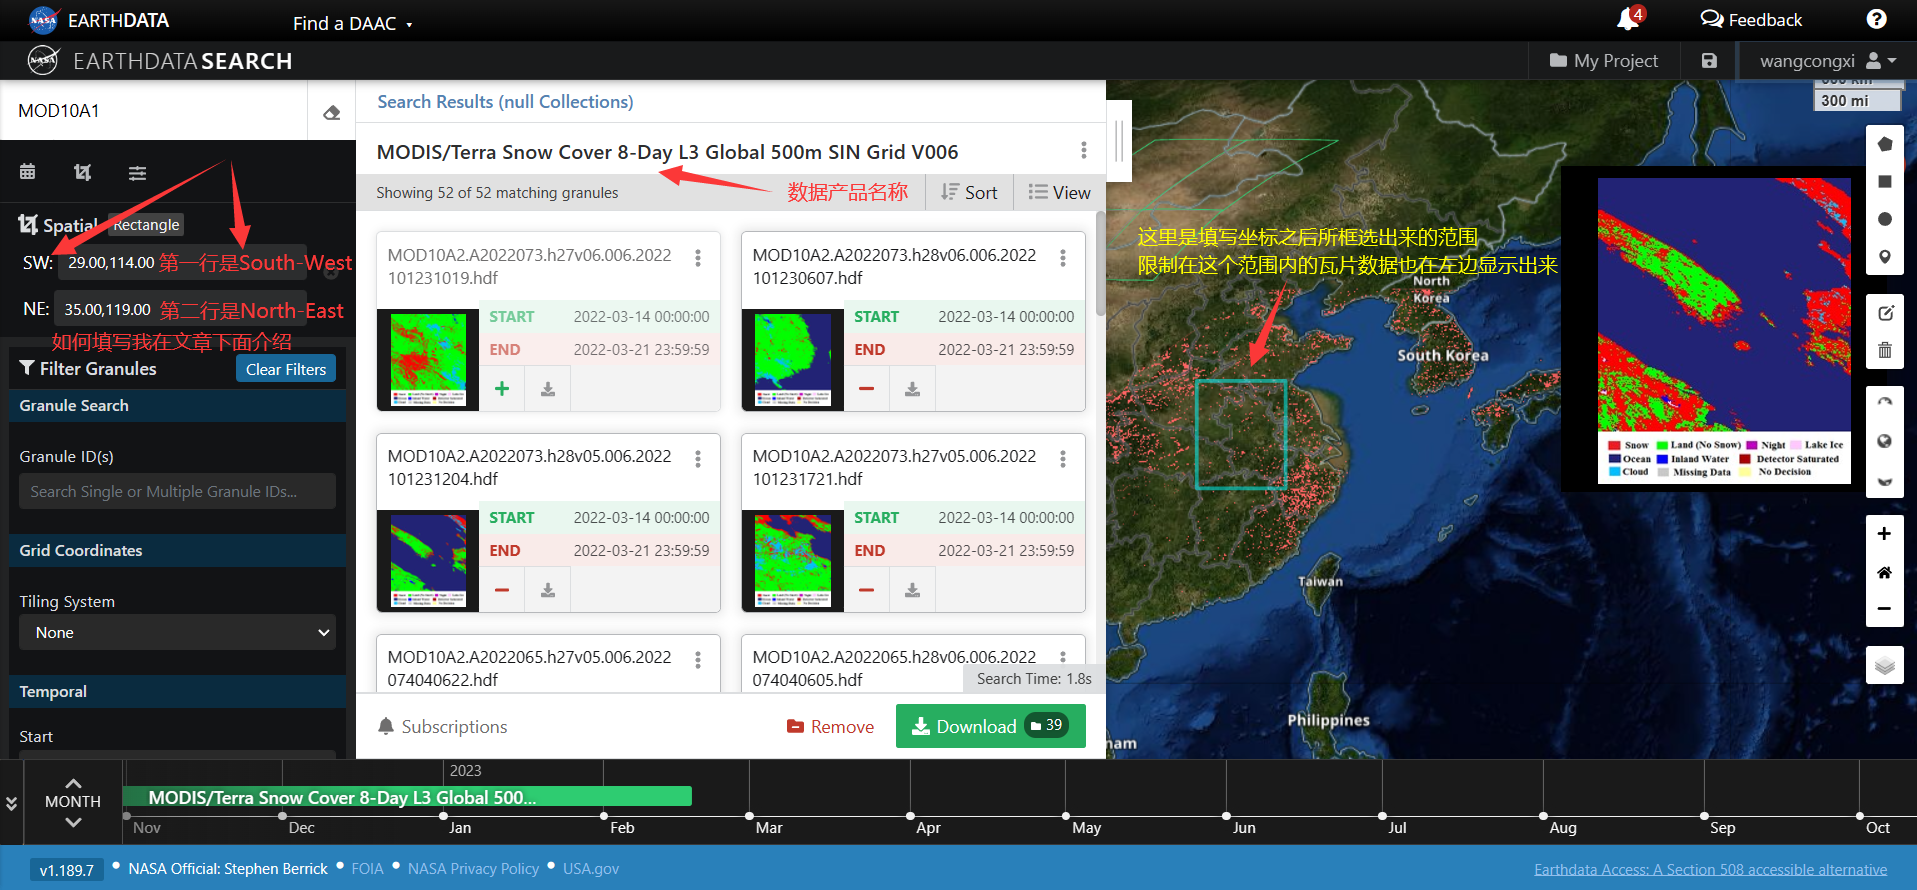Open Earthdata Access 508 accessible alternative link
The width and height of the screenshot is (1917, 890).
coord(1711,870)
